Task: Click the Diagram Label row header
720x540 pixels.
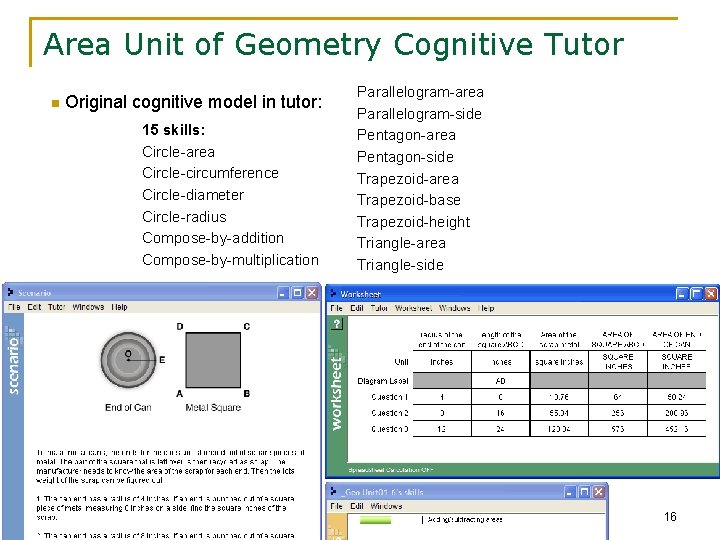Action: (383, 381)
